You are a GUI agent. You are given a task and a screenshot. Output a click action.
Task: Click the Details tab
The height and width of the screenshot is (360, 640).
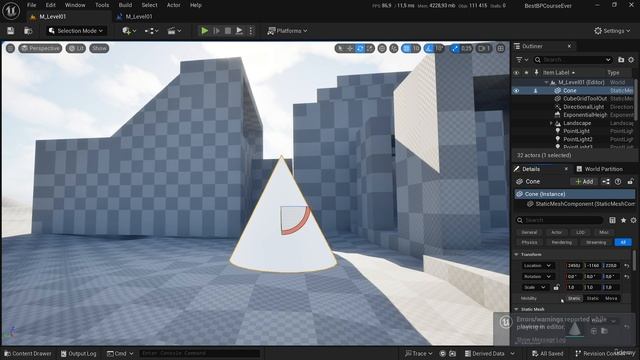click(531, 169)
